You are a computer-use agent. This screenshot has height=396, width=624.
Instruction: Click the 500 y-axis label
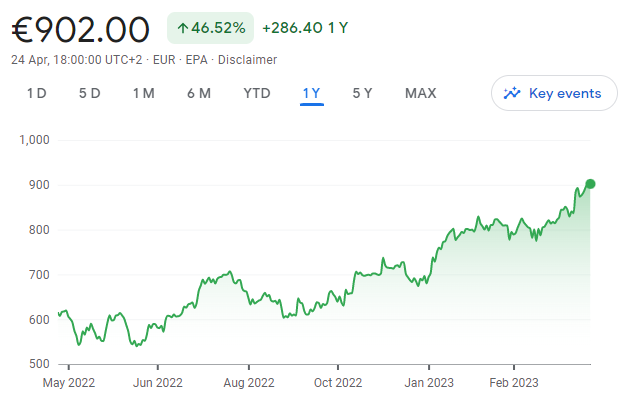39,364
